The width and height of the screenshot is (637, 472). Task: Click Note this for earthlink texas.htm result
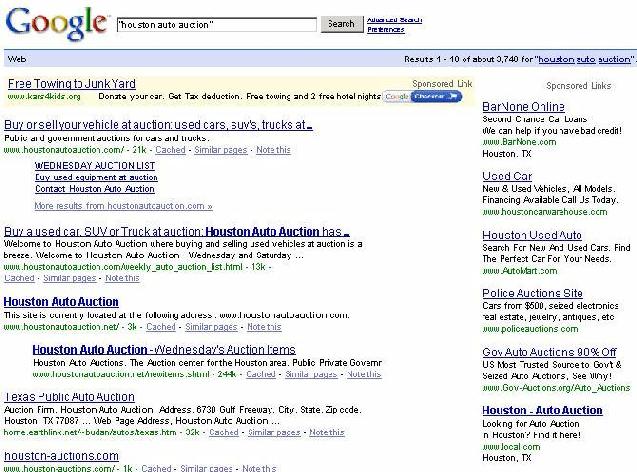tap(327, 433)
